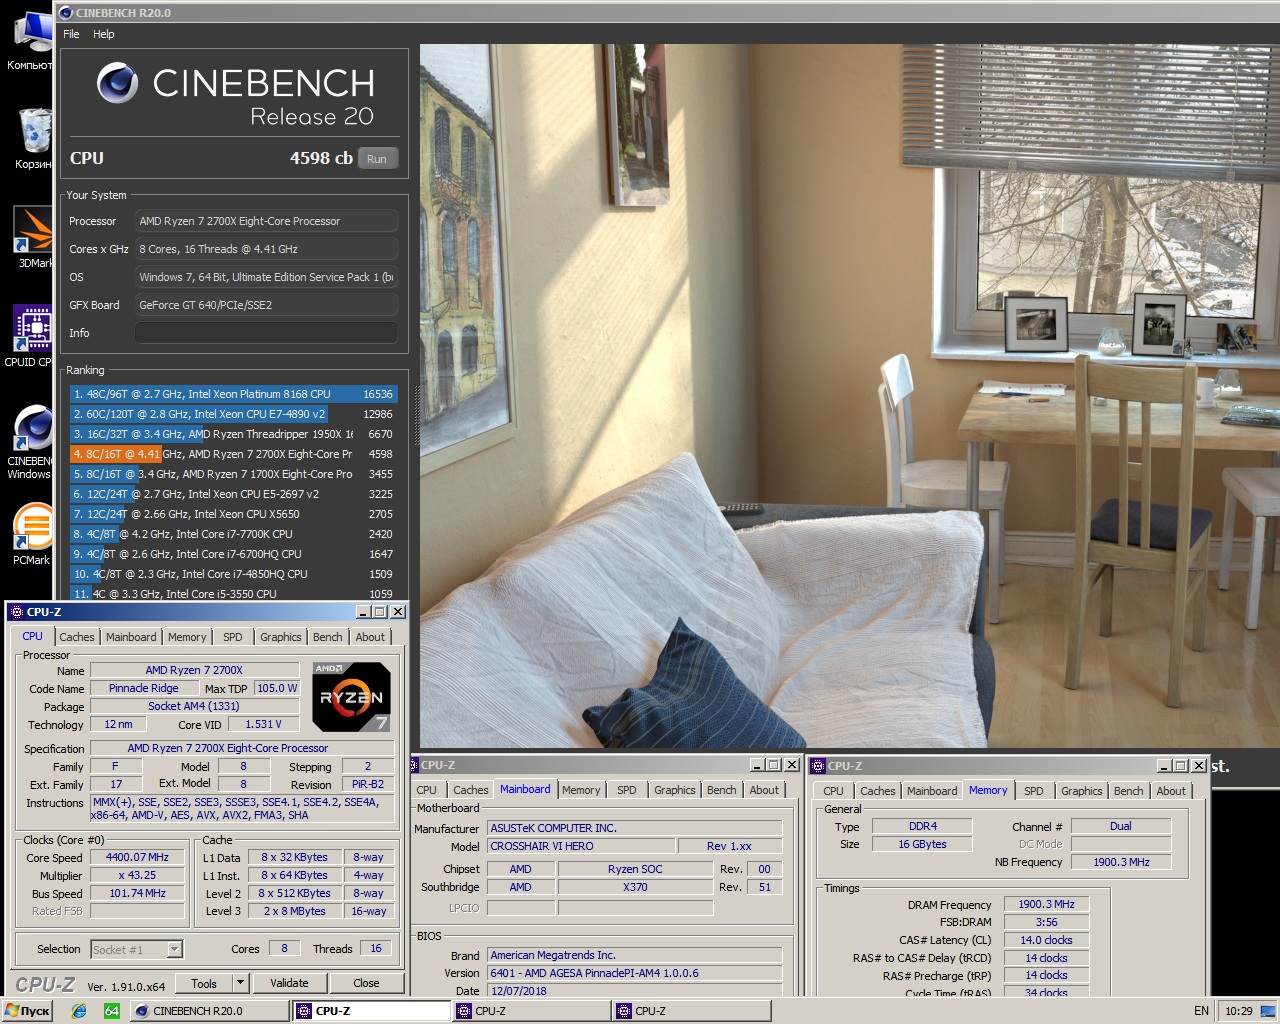Open SPD tab in front CPU-Z window
The image size is (1280, 1024).
pos(233,637)
